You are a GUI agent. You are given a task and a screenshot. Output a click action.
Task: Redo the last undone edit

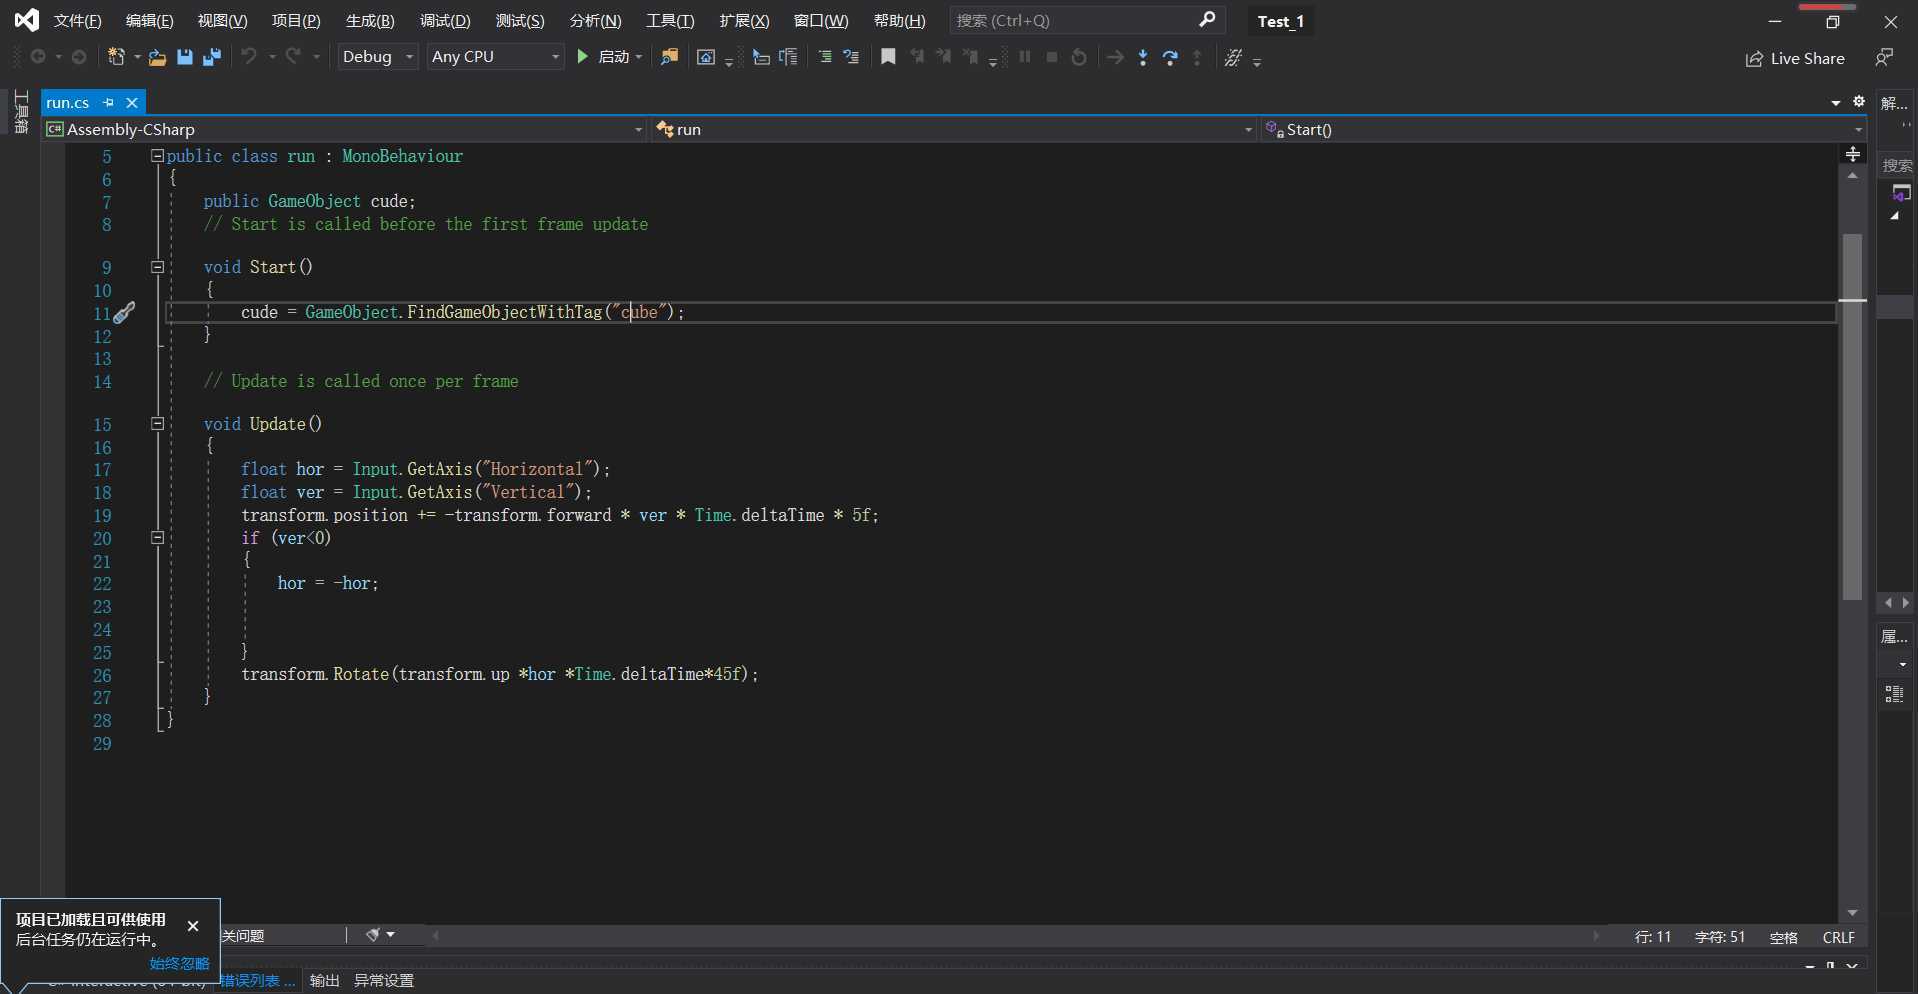pos(294,57)
